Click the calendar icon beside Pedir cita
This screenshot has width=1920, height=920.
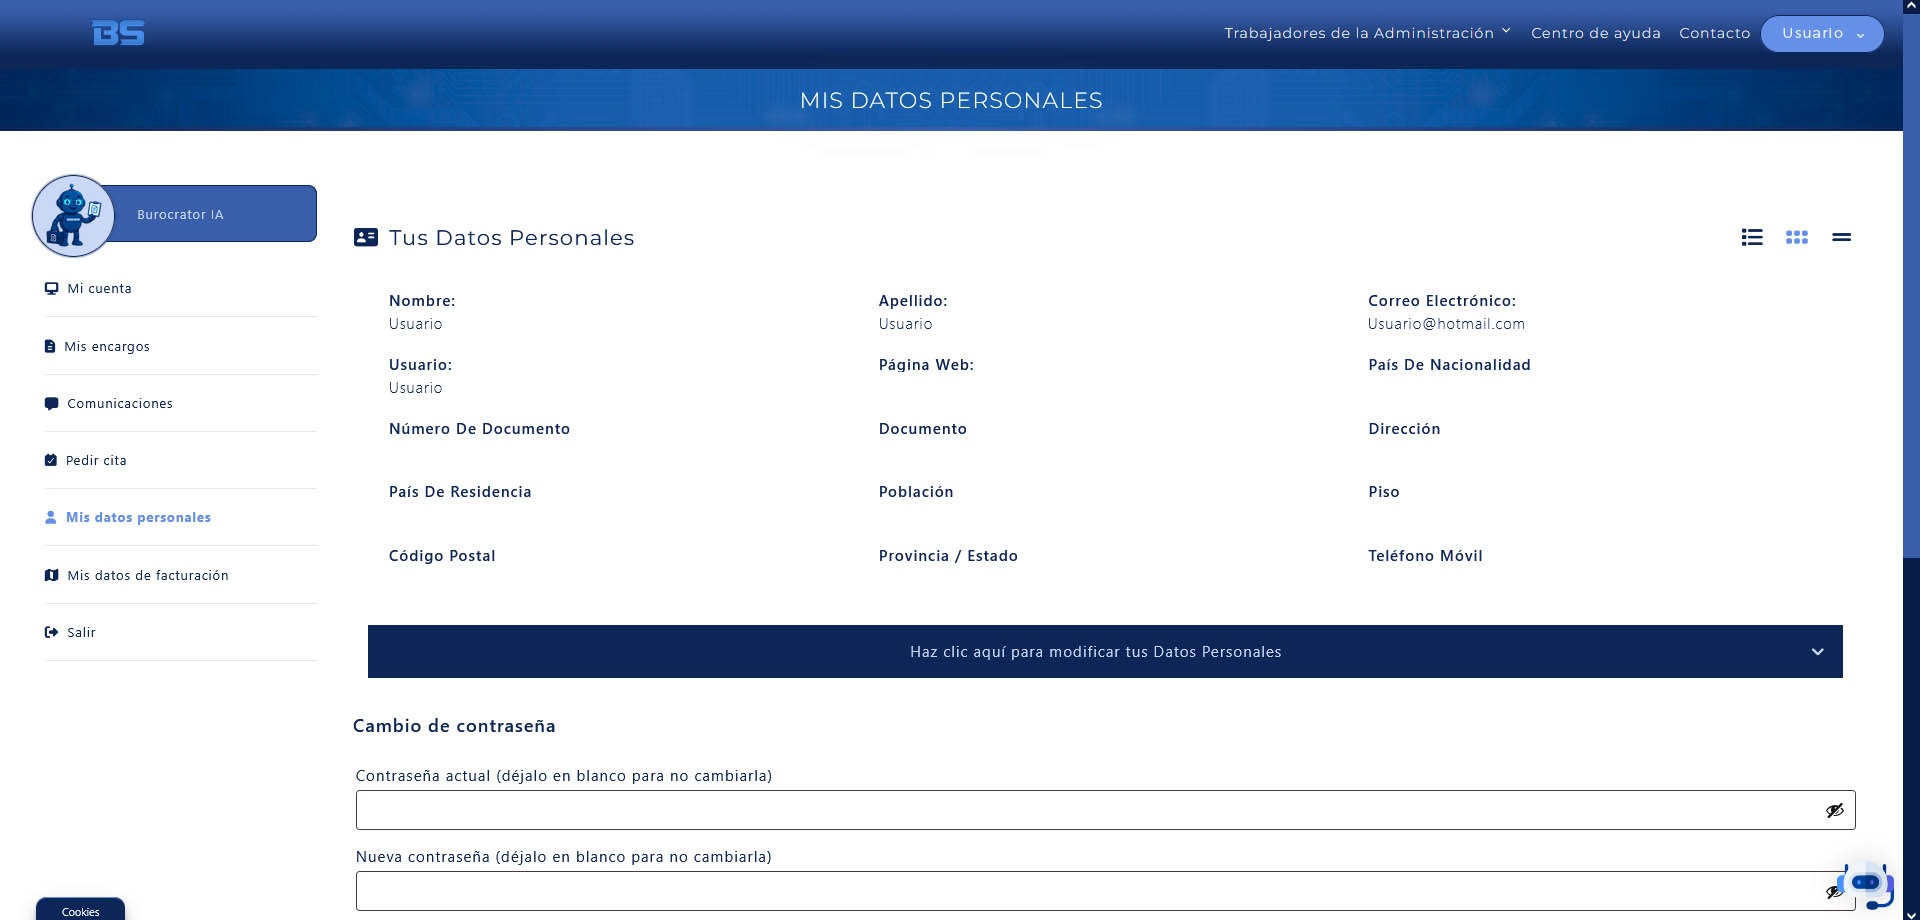(x=51, y=460)
